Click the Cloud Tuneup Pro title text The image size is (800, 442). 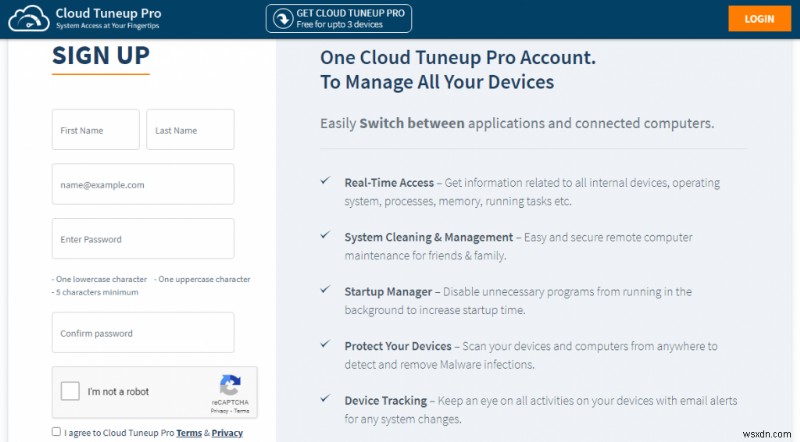[108, 13]
